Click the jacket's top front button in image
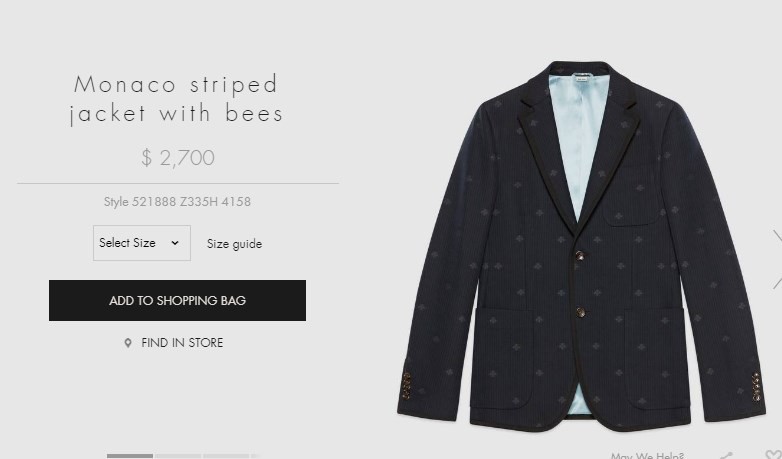This screenshot has width=782, height=459. click(580, 256)
